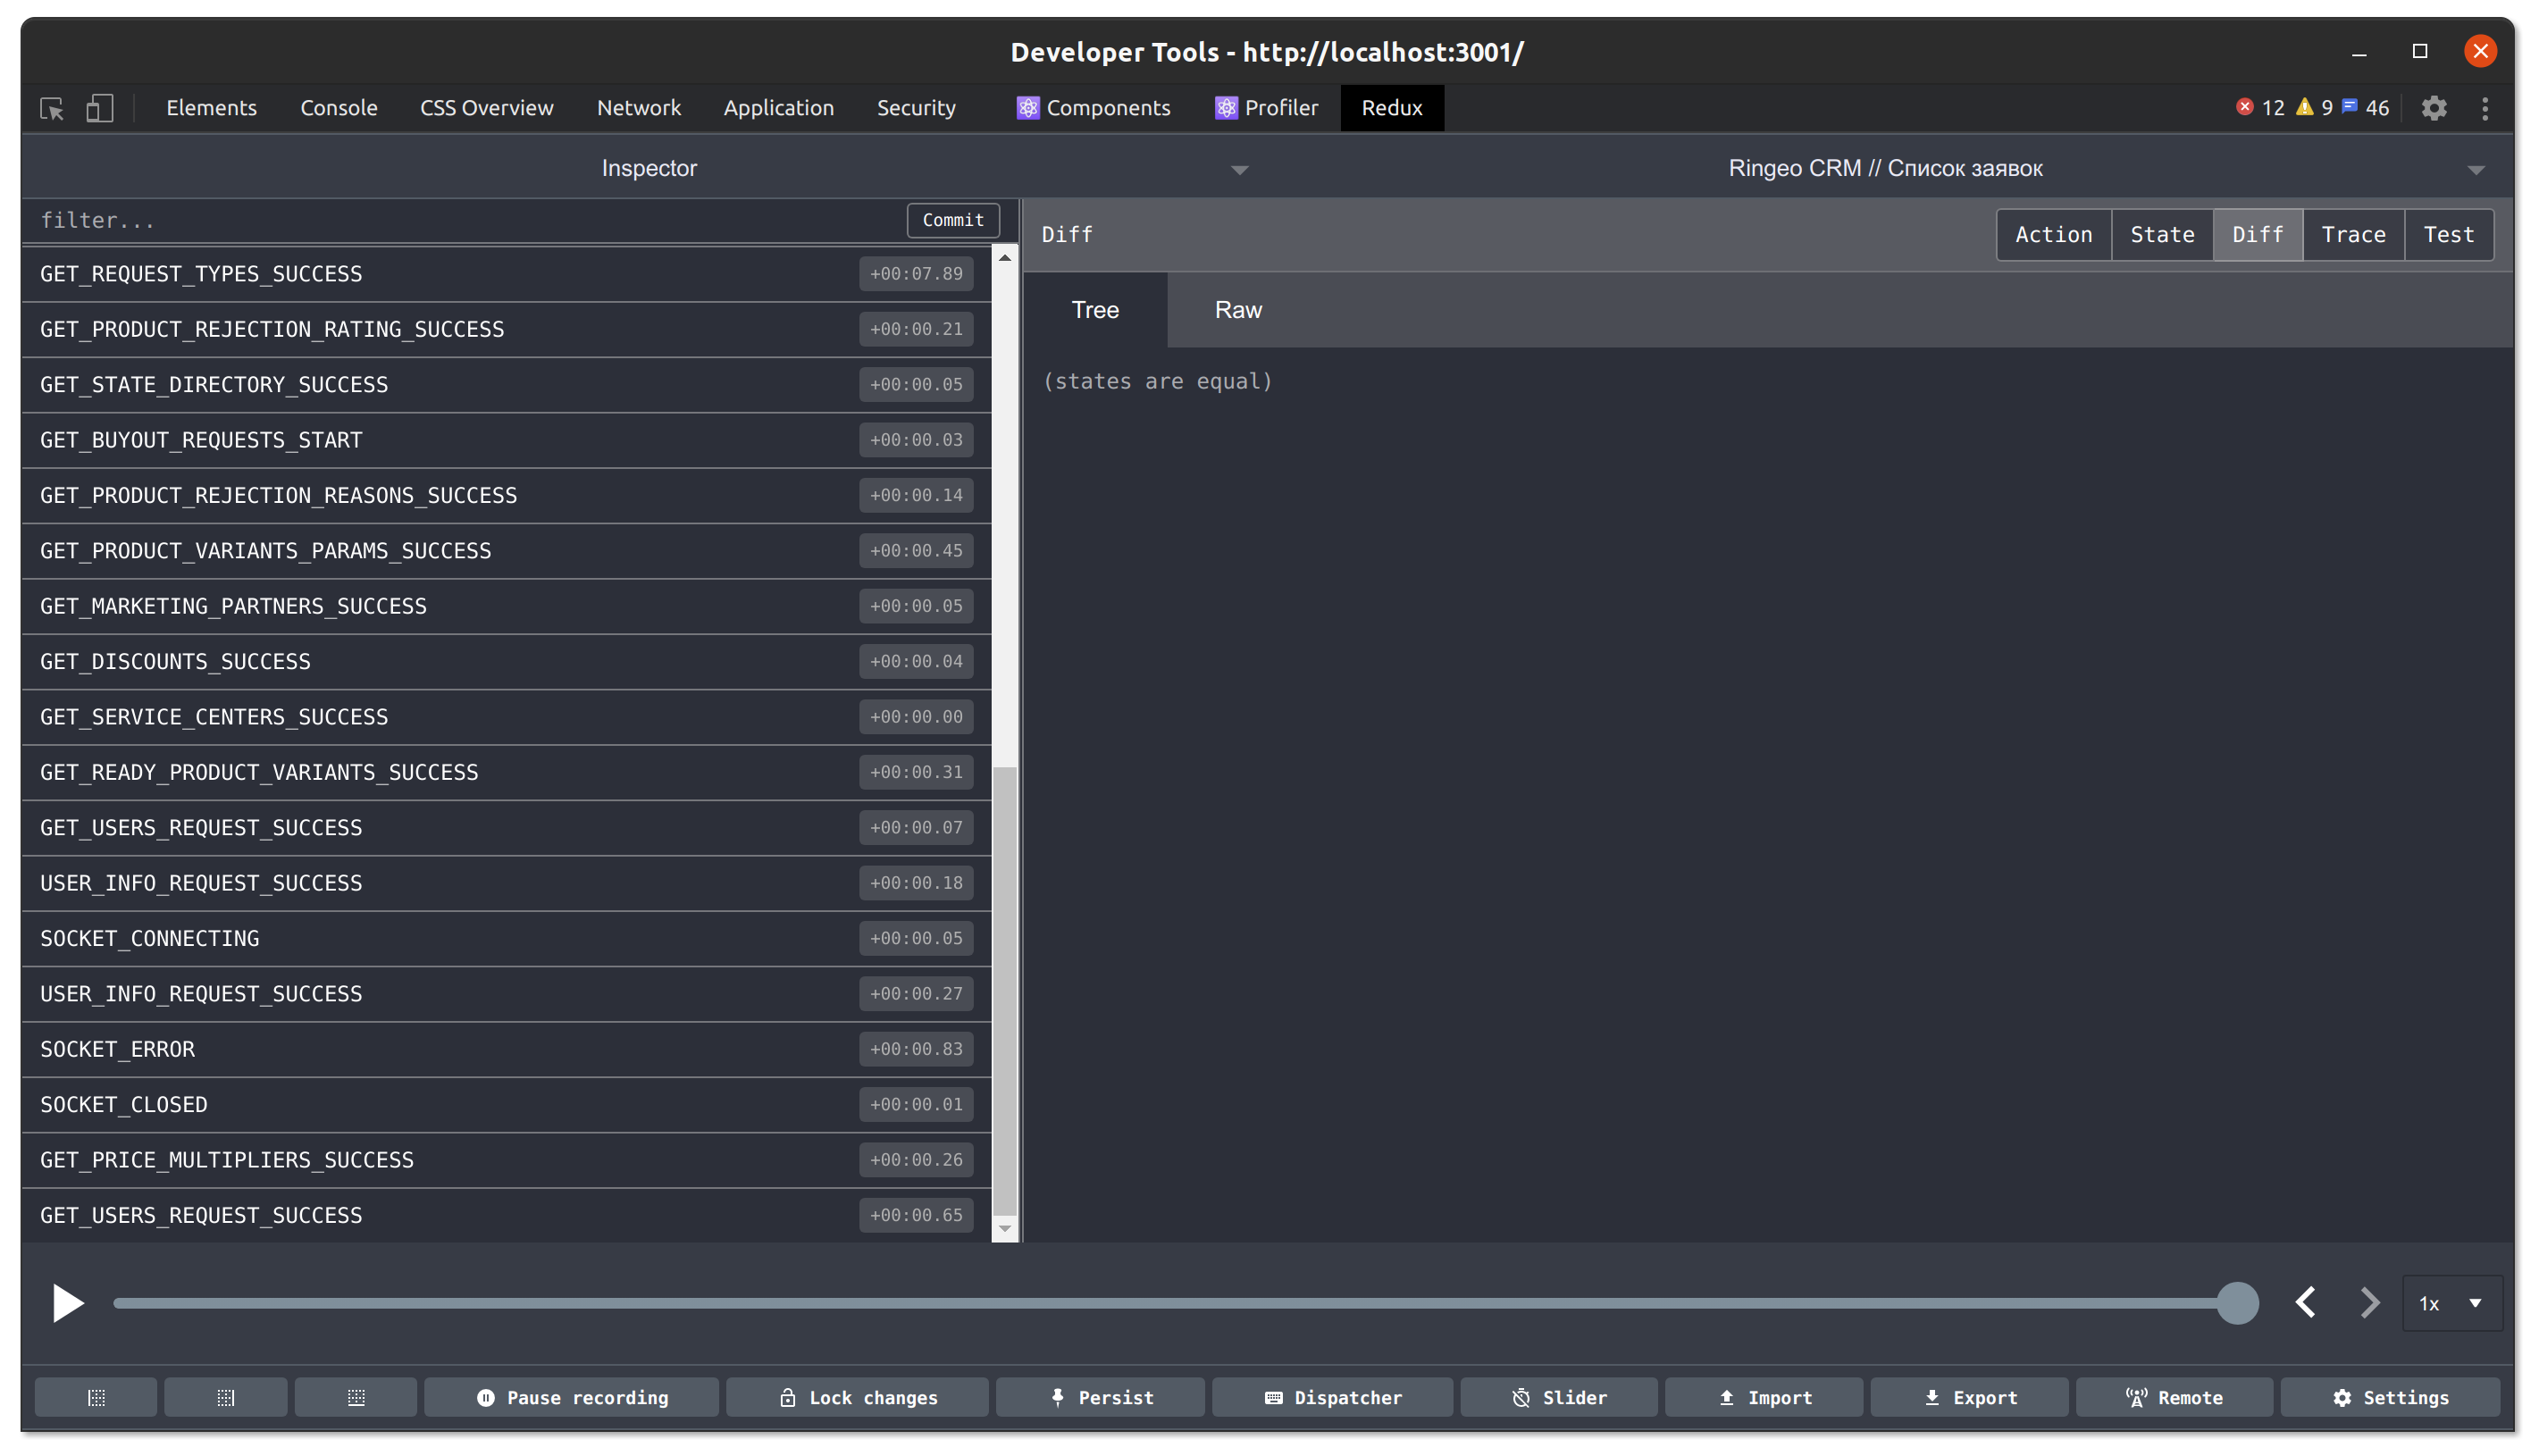Dock Redux panel to the right icon
Image resolution: width=2539 pixels, height=1456 pixels.
coord(225,1397)
